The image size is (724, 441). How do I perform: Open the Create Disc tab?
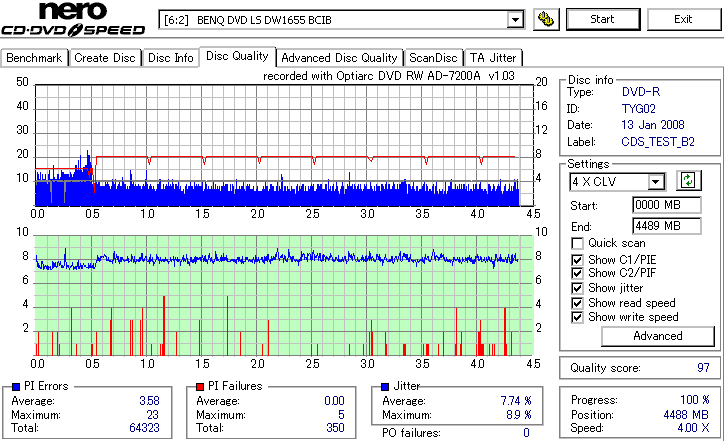click(105, 58)
